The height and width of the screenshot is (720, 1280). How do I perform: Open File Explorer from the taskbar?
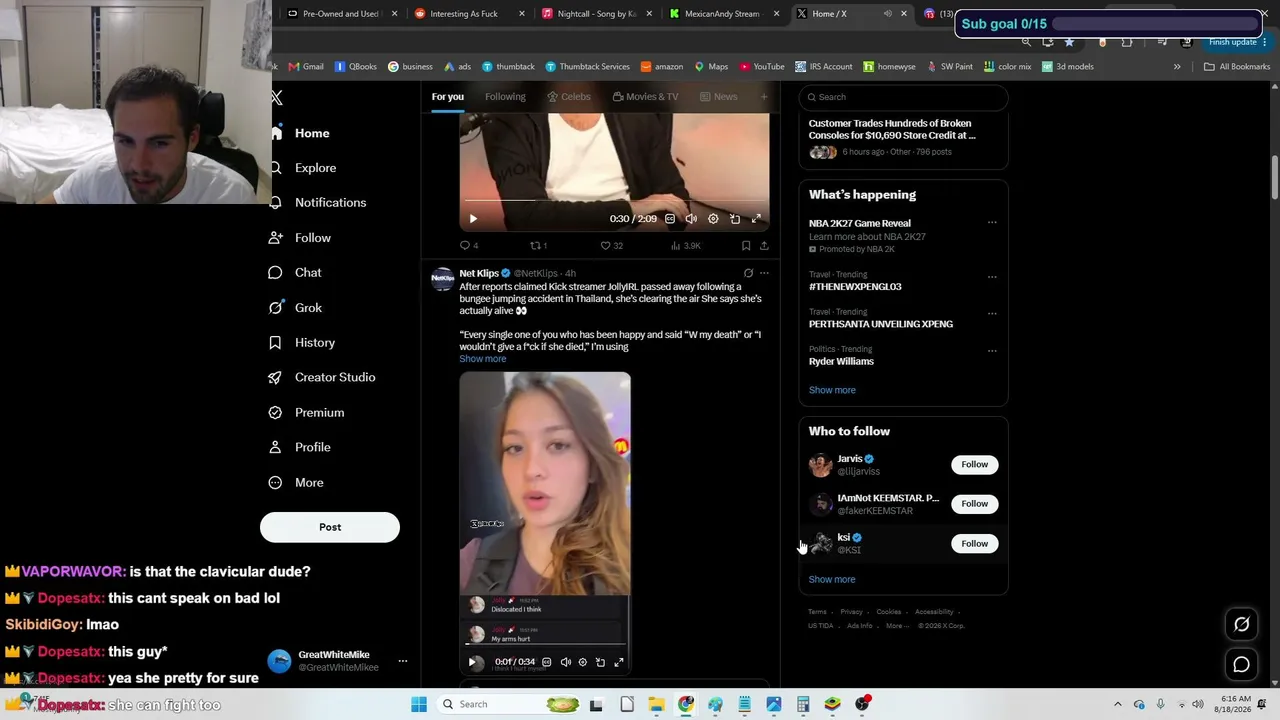(656, 704)
